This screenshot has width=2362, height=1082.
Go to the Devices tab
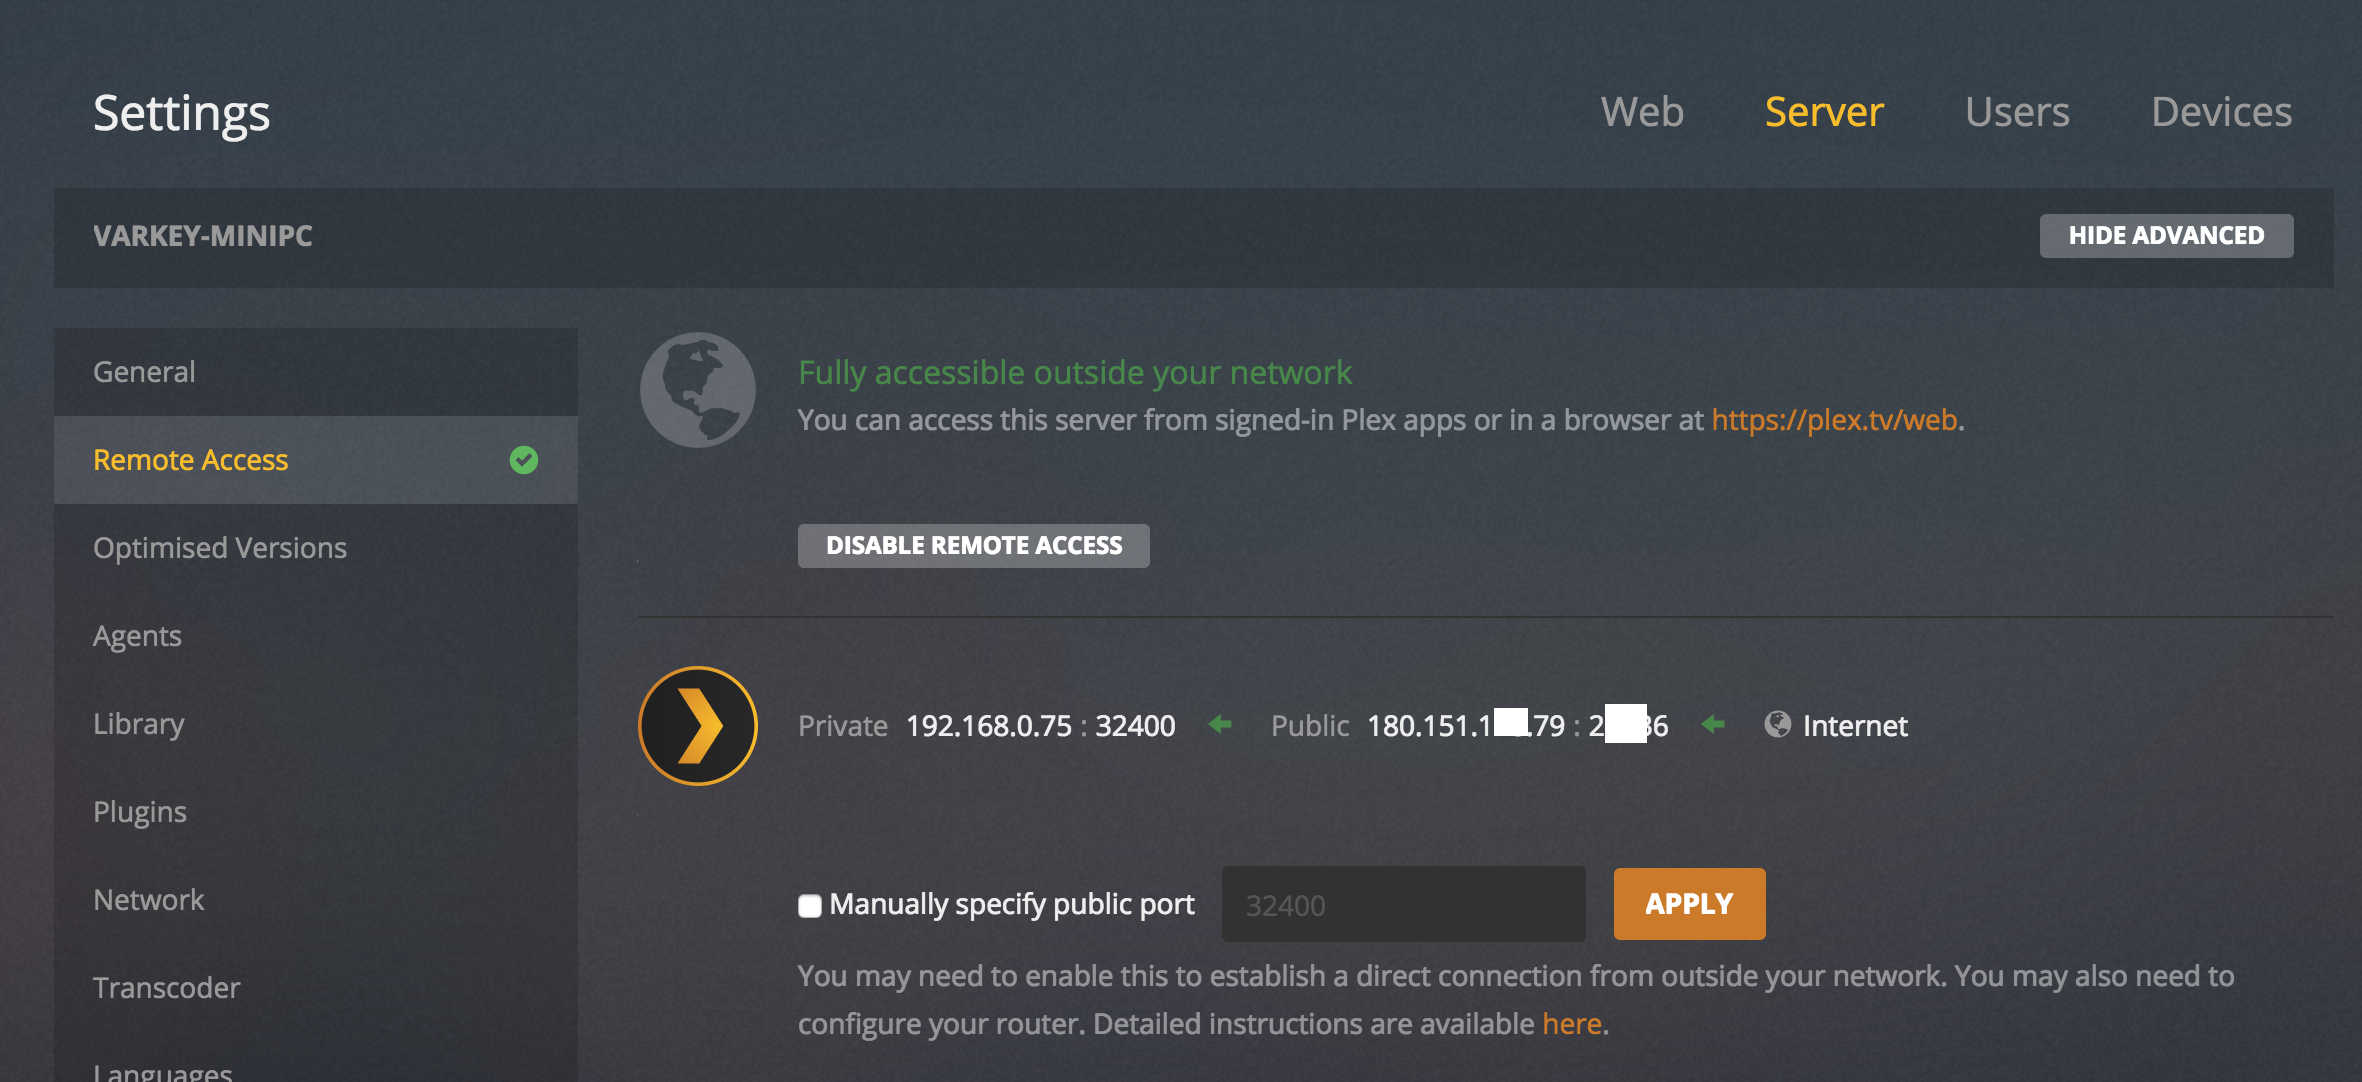[x=2221, y=112]
